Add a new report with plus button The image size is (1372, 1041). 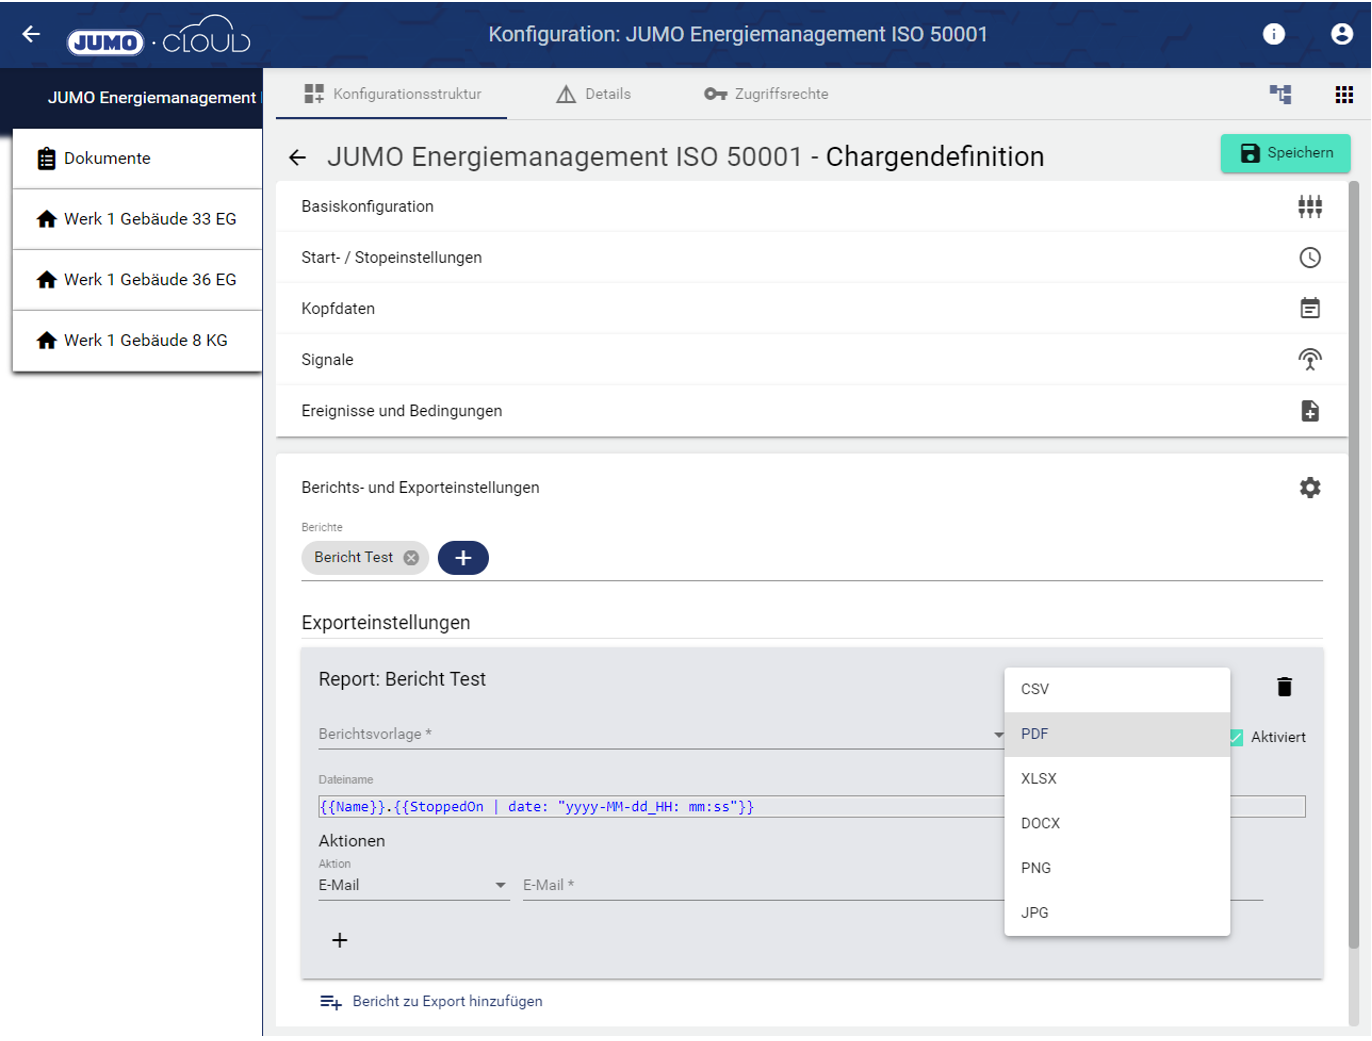pos(463,558)
